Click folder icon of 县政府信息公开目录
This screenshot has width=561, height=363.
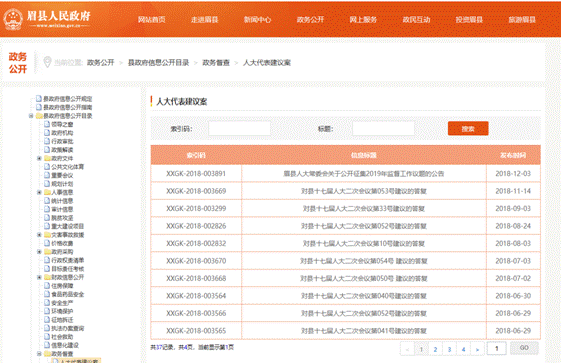pyautogui.click(x=39, y=116)
